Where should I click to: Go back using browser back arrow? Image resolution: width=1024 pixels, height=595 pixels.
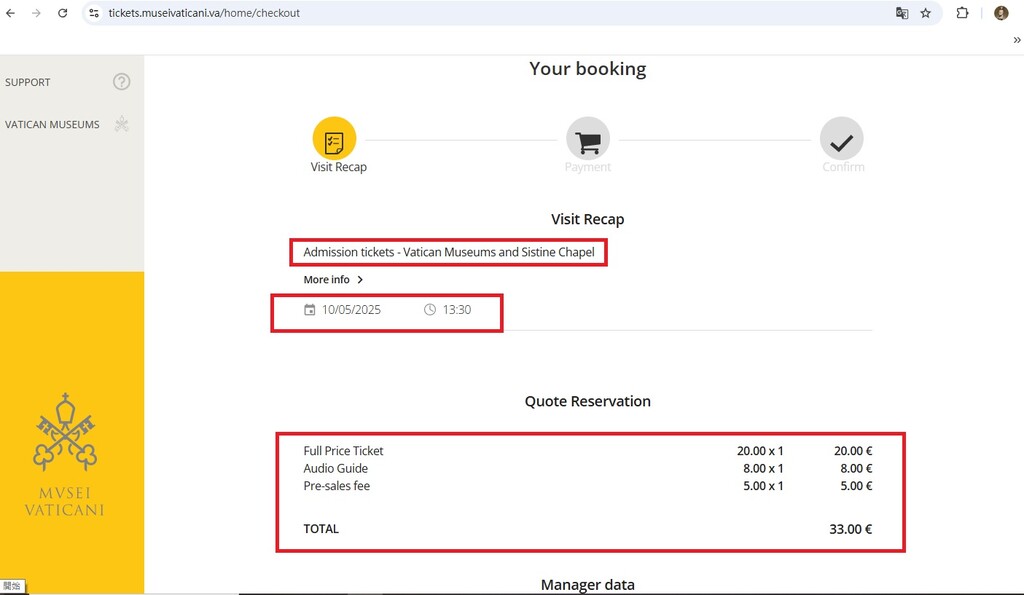tap(10, 13)
